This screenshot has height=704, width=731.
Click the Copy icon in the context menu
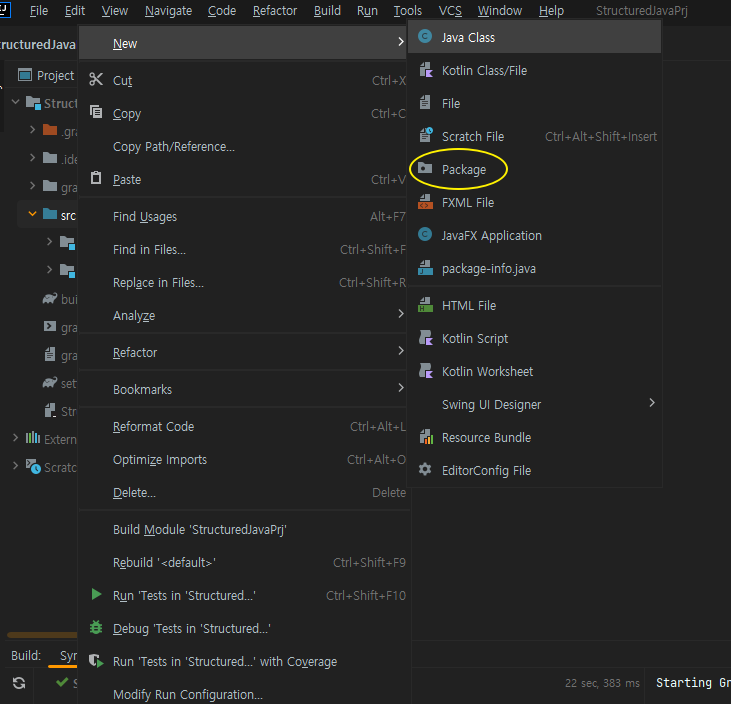[x=96, y=112]
